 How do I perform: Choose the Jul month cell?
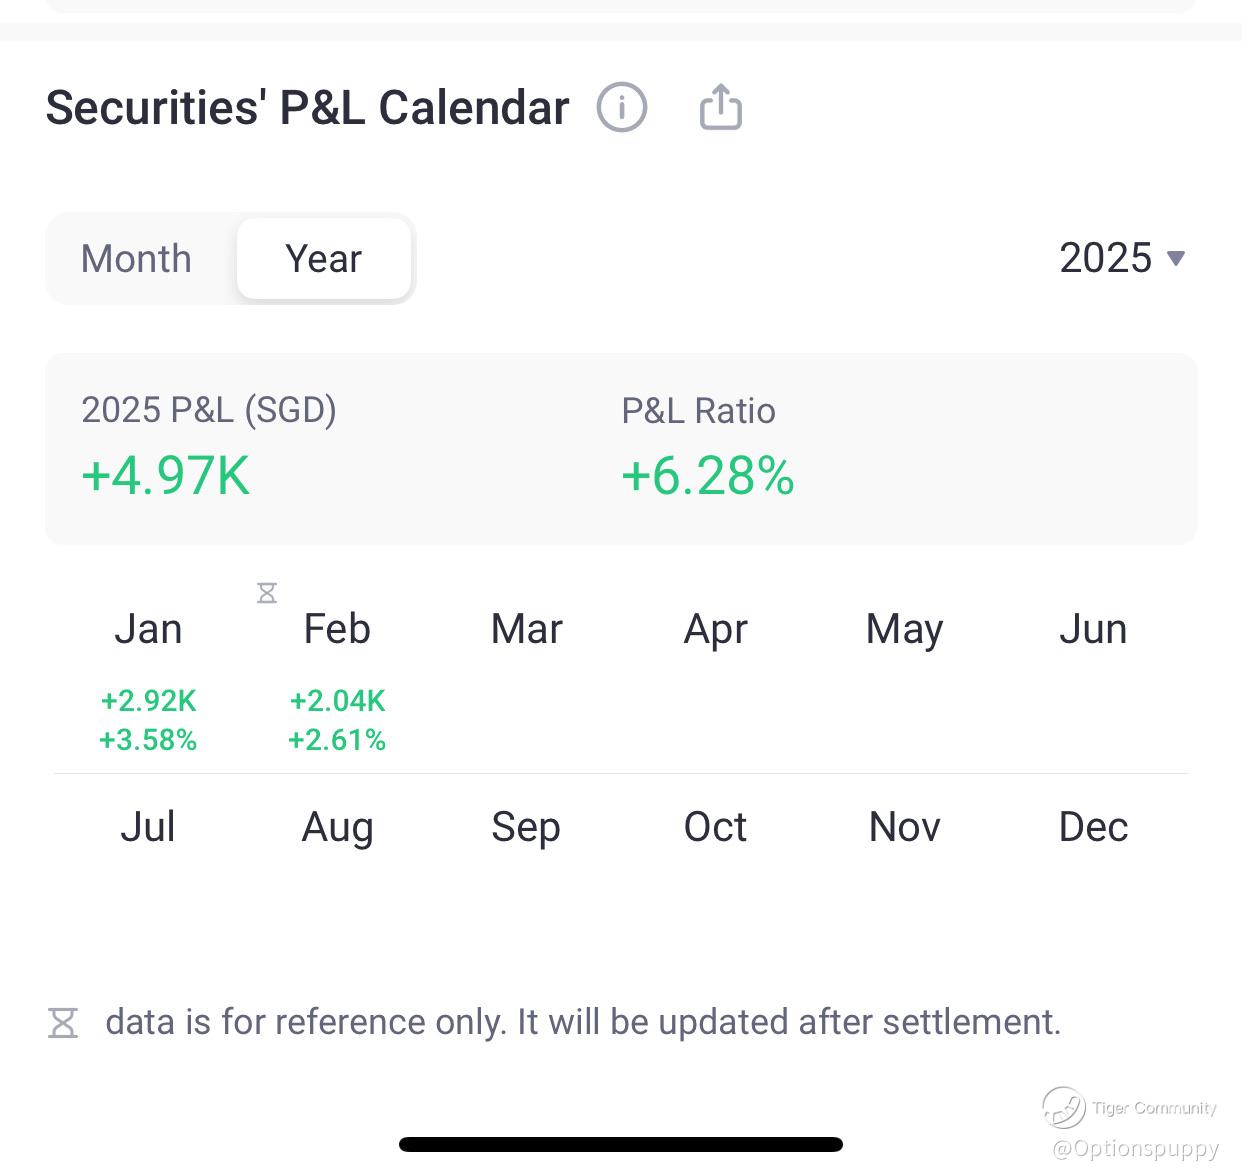pyautogui.click(x=148, y=827)
